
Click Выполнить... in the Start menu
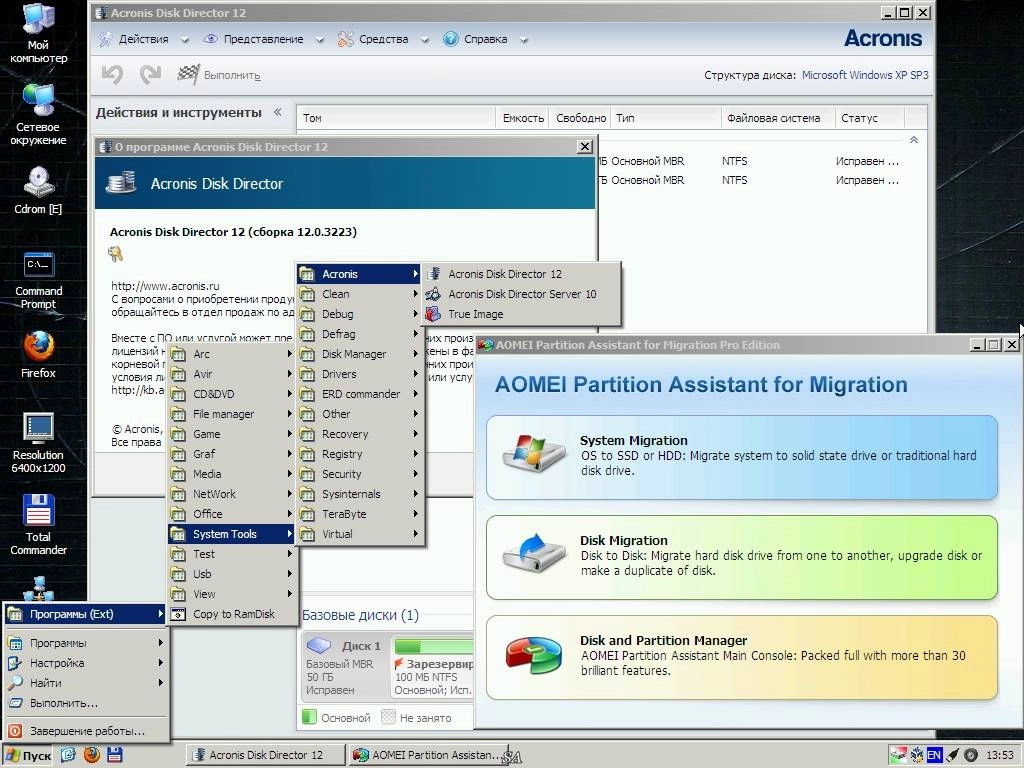pyautogui.click(x=85, y=703)
